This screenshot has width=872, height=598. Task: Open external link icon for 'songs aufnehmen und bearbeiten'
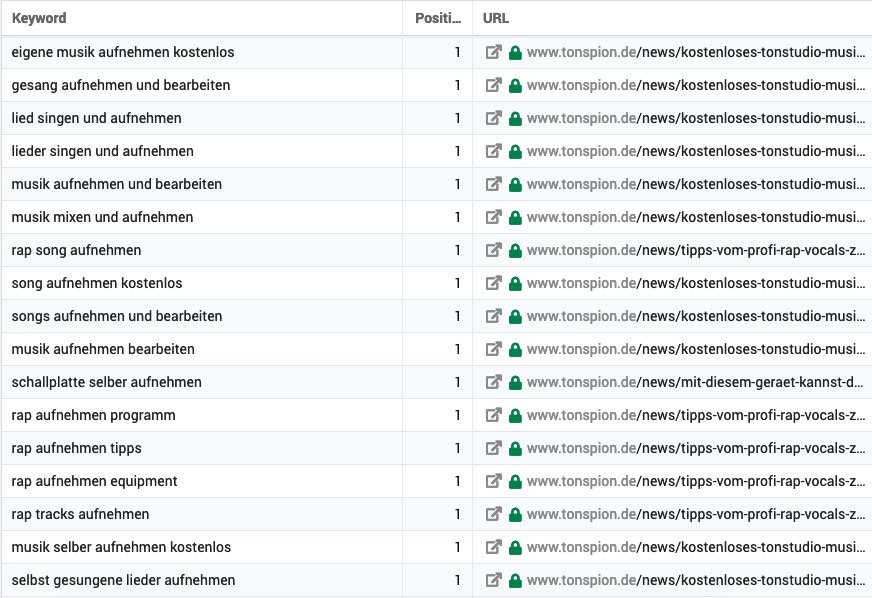[493, 316]
